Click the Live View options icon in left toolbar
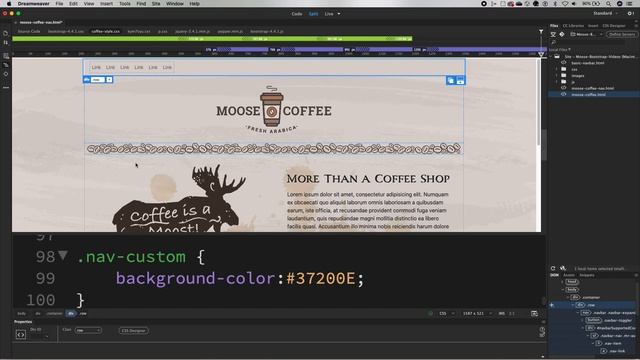The width and height of the screenshot is (640, 360). pos(6,56)
